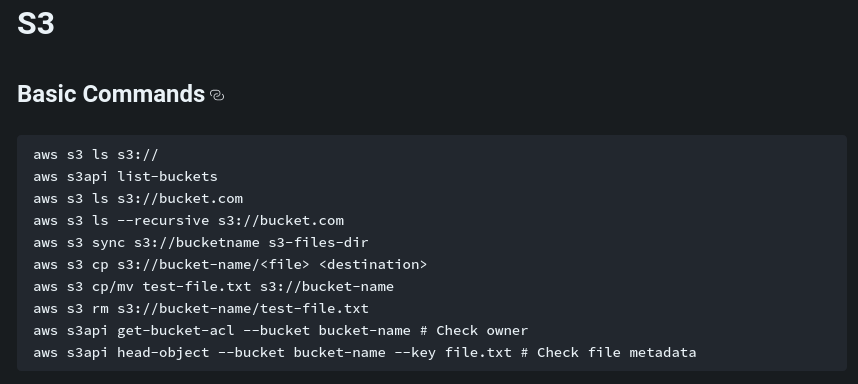The image size is (858, 384).
Task: Click the 'head-object' command text
Action: pos(163,352)
